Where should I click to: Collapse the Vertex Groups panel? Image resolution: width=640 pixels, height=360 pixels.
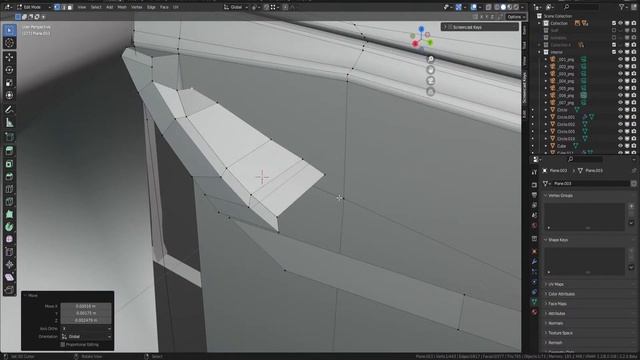click(560, 196)
